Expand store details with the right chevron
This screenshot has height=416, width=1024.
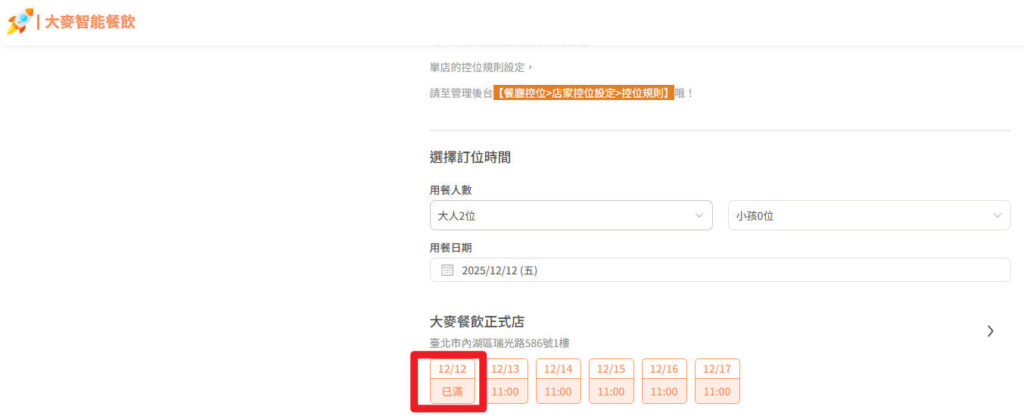(x=990, y=331)
